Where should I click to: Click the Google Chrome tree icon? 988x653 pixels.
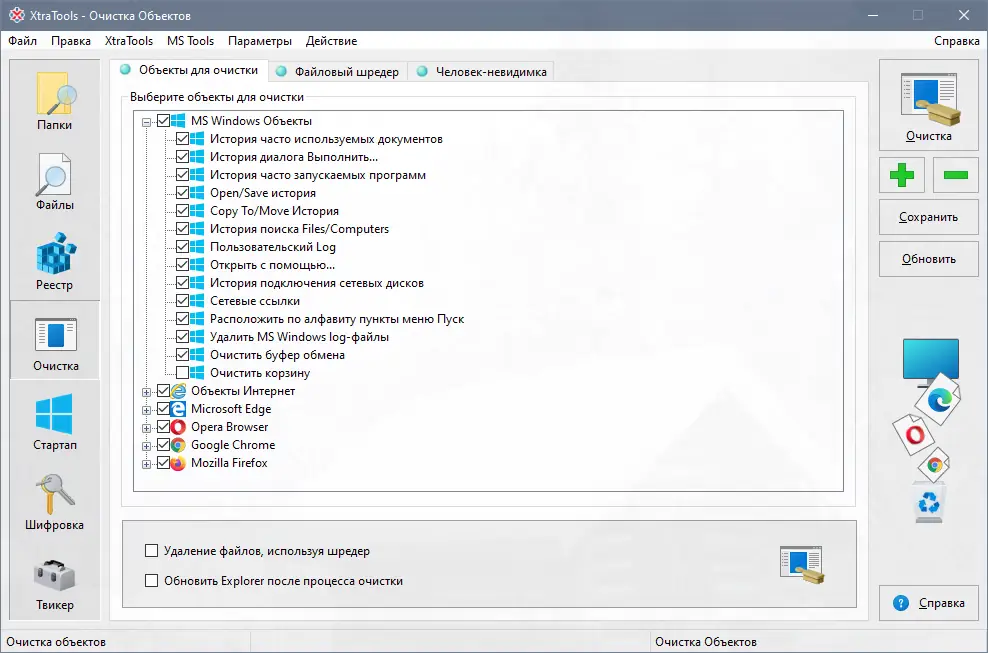[x=178, y=445]
